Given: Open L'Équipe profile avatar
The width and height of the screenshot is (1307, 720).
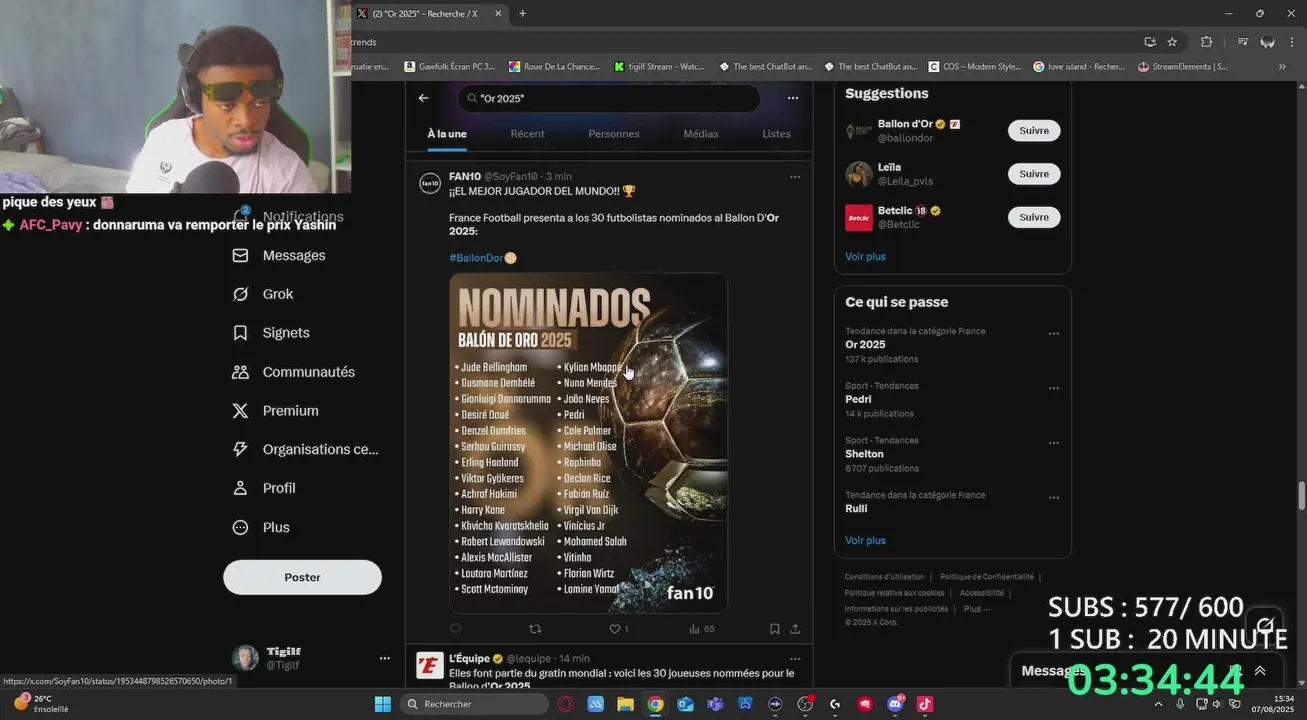Looking at the screenshot, I should [x=430, y=666].
